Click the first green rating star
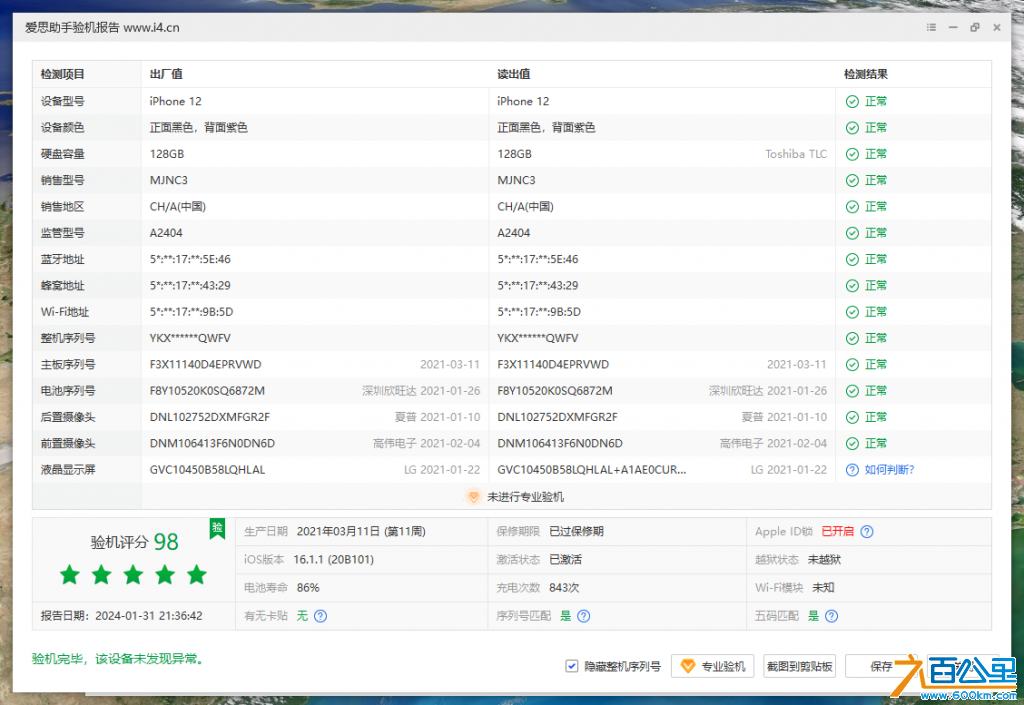 click(x=70, y=575)
